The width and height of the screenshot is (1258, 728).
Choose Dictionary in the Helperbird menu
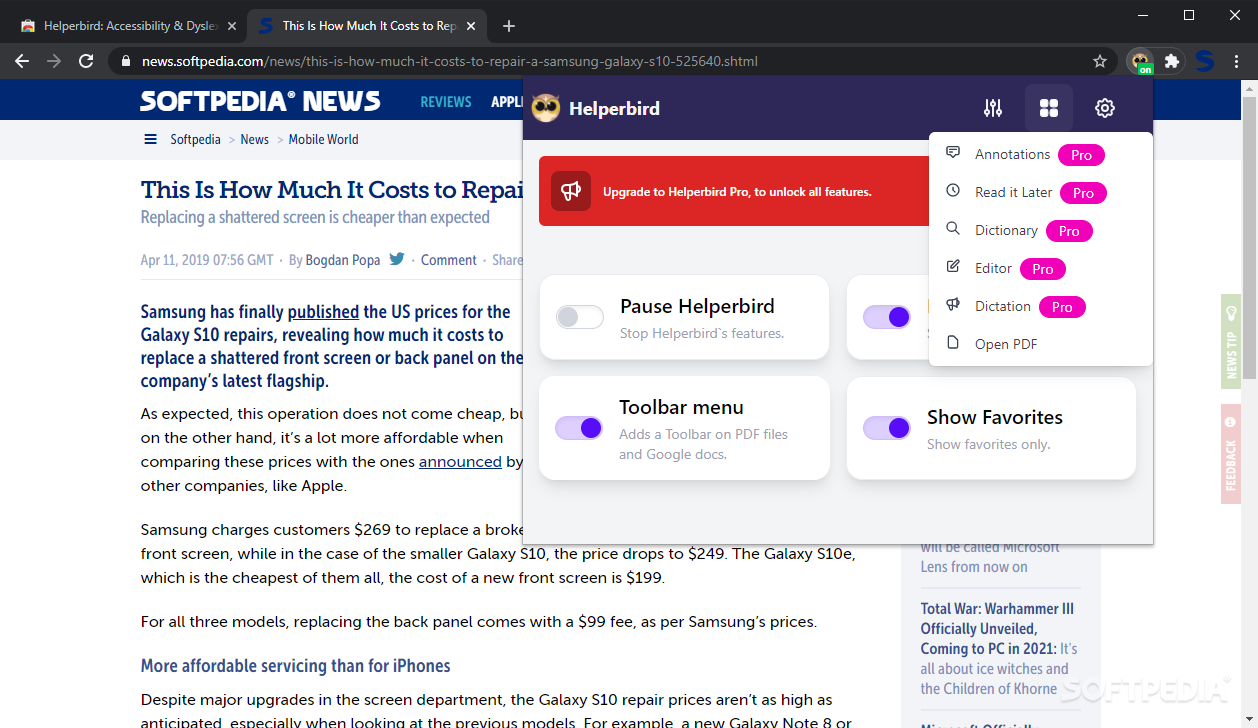tap(1040, 230)
